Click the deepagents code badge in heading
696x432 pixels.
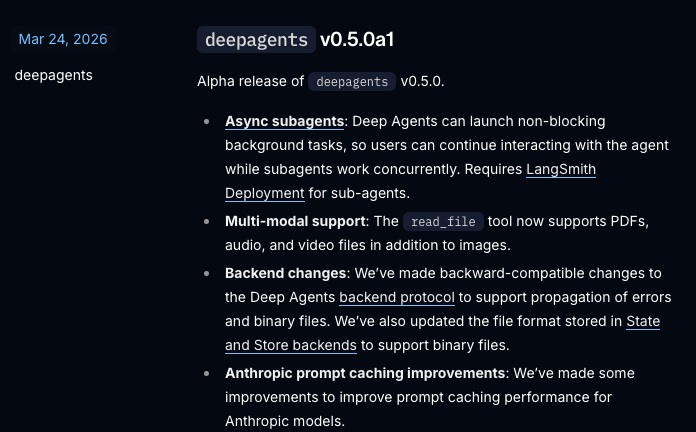256,40
